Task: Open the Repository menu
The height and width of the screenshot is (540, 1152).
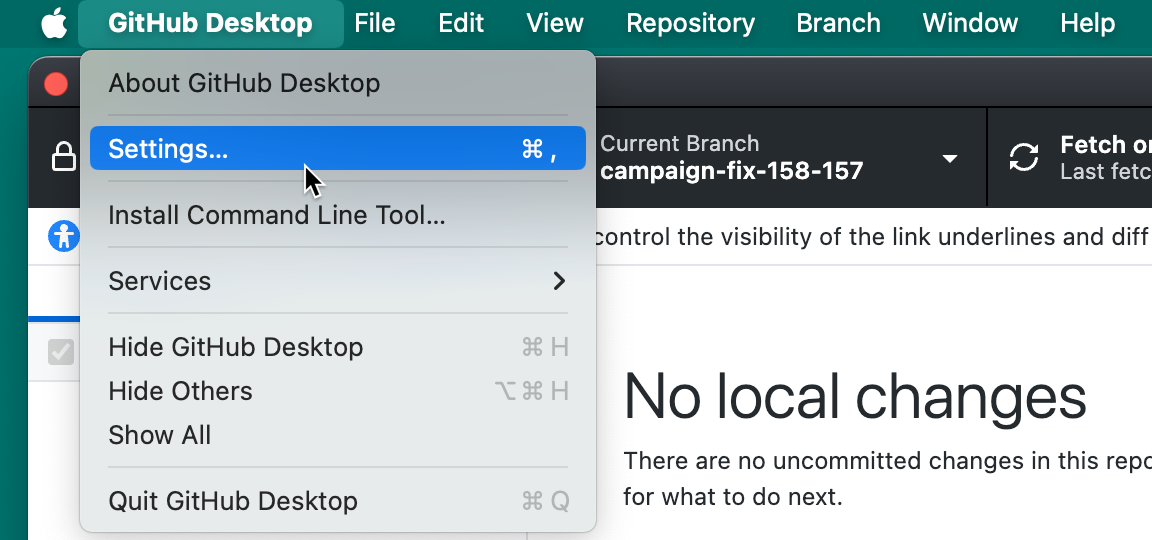Action: tap(690, 24)
